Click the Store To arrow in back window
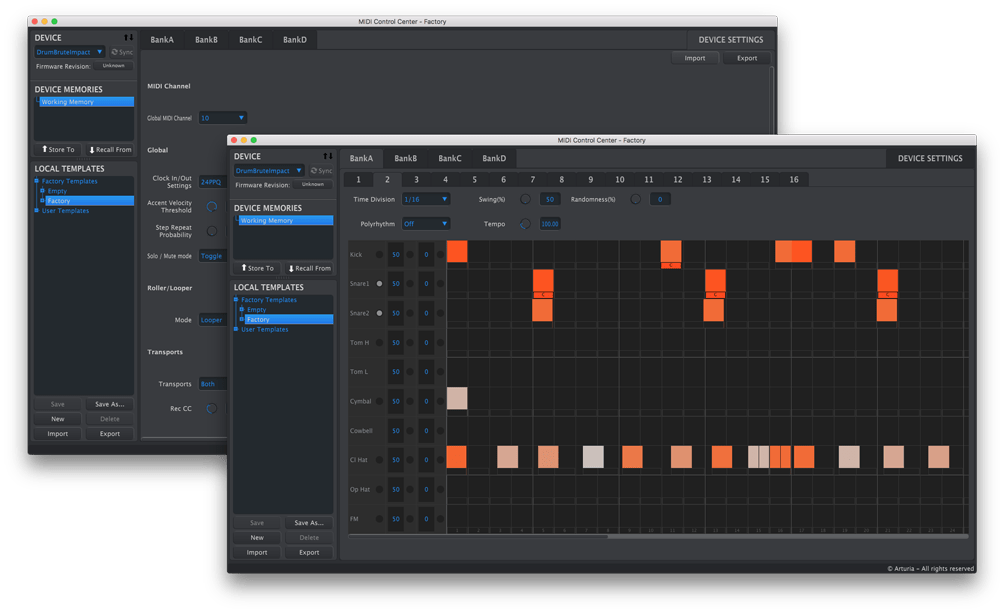The image size is (1000, 609). click(45, 149)
